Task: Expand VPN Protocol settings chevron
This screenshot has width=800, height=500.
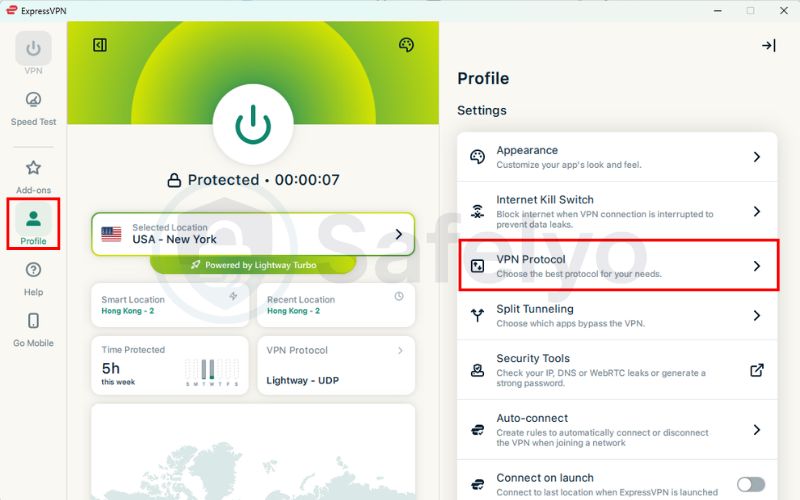Action: pyautogui.click(x=757, y=266)
